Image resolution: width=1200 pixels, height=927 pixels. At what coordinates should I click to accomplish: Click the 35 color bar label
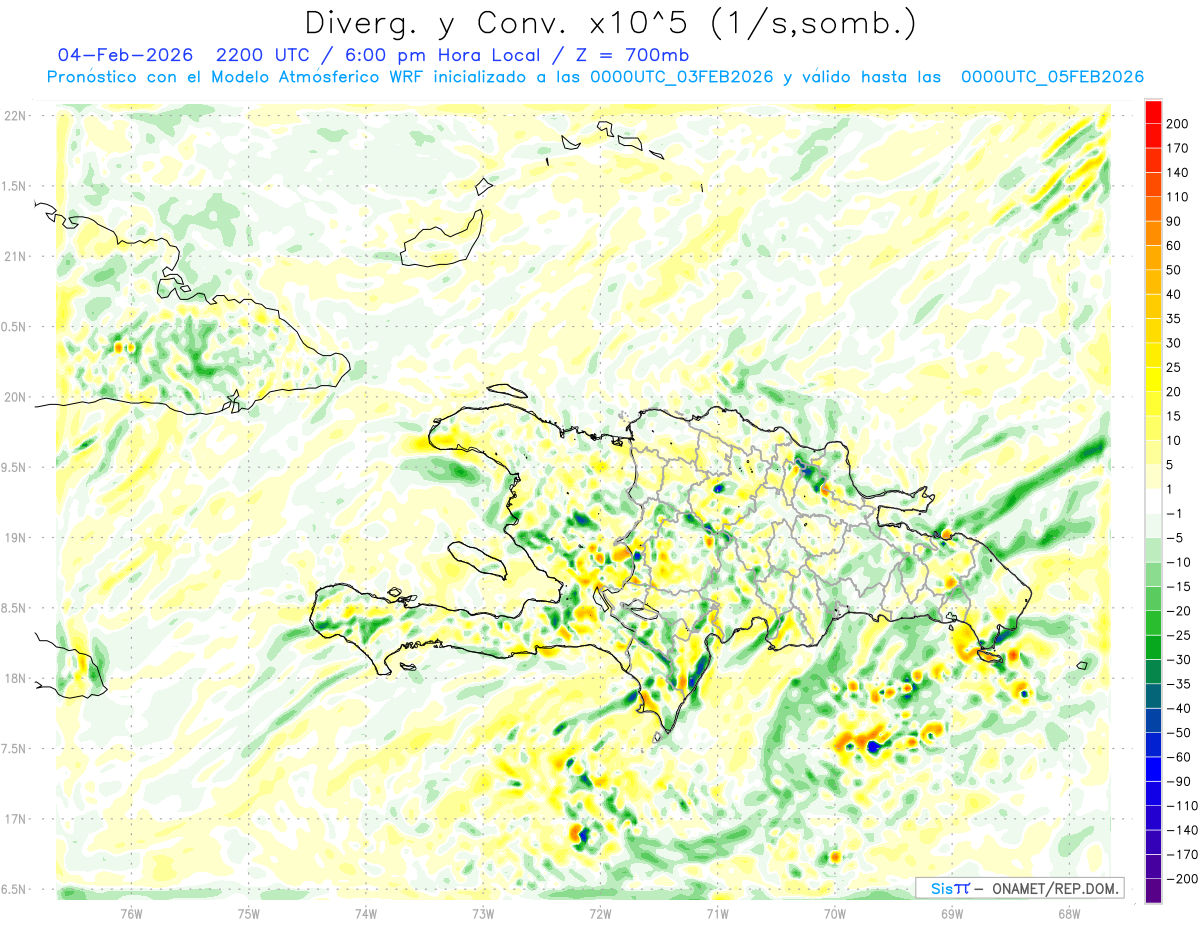coord(1174,319)
